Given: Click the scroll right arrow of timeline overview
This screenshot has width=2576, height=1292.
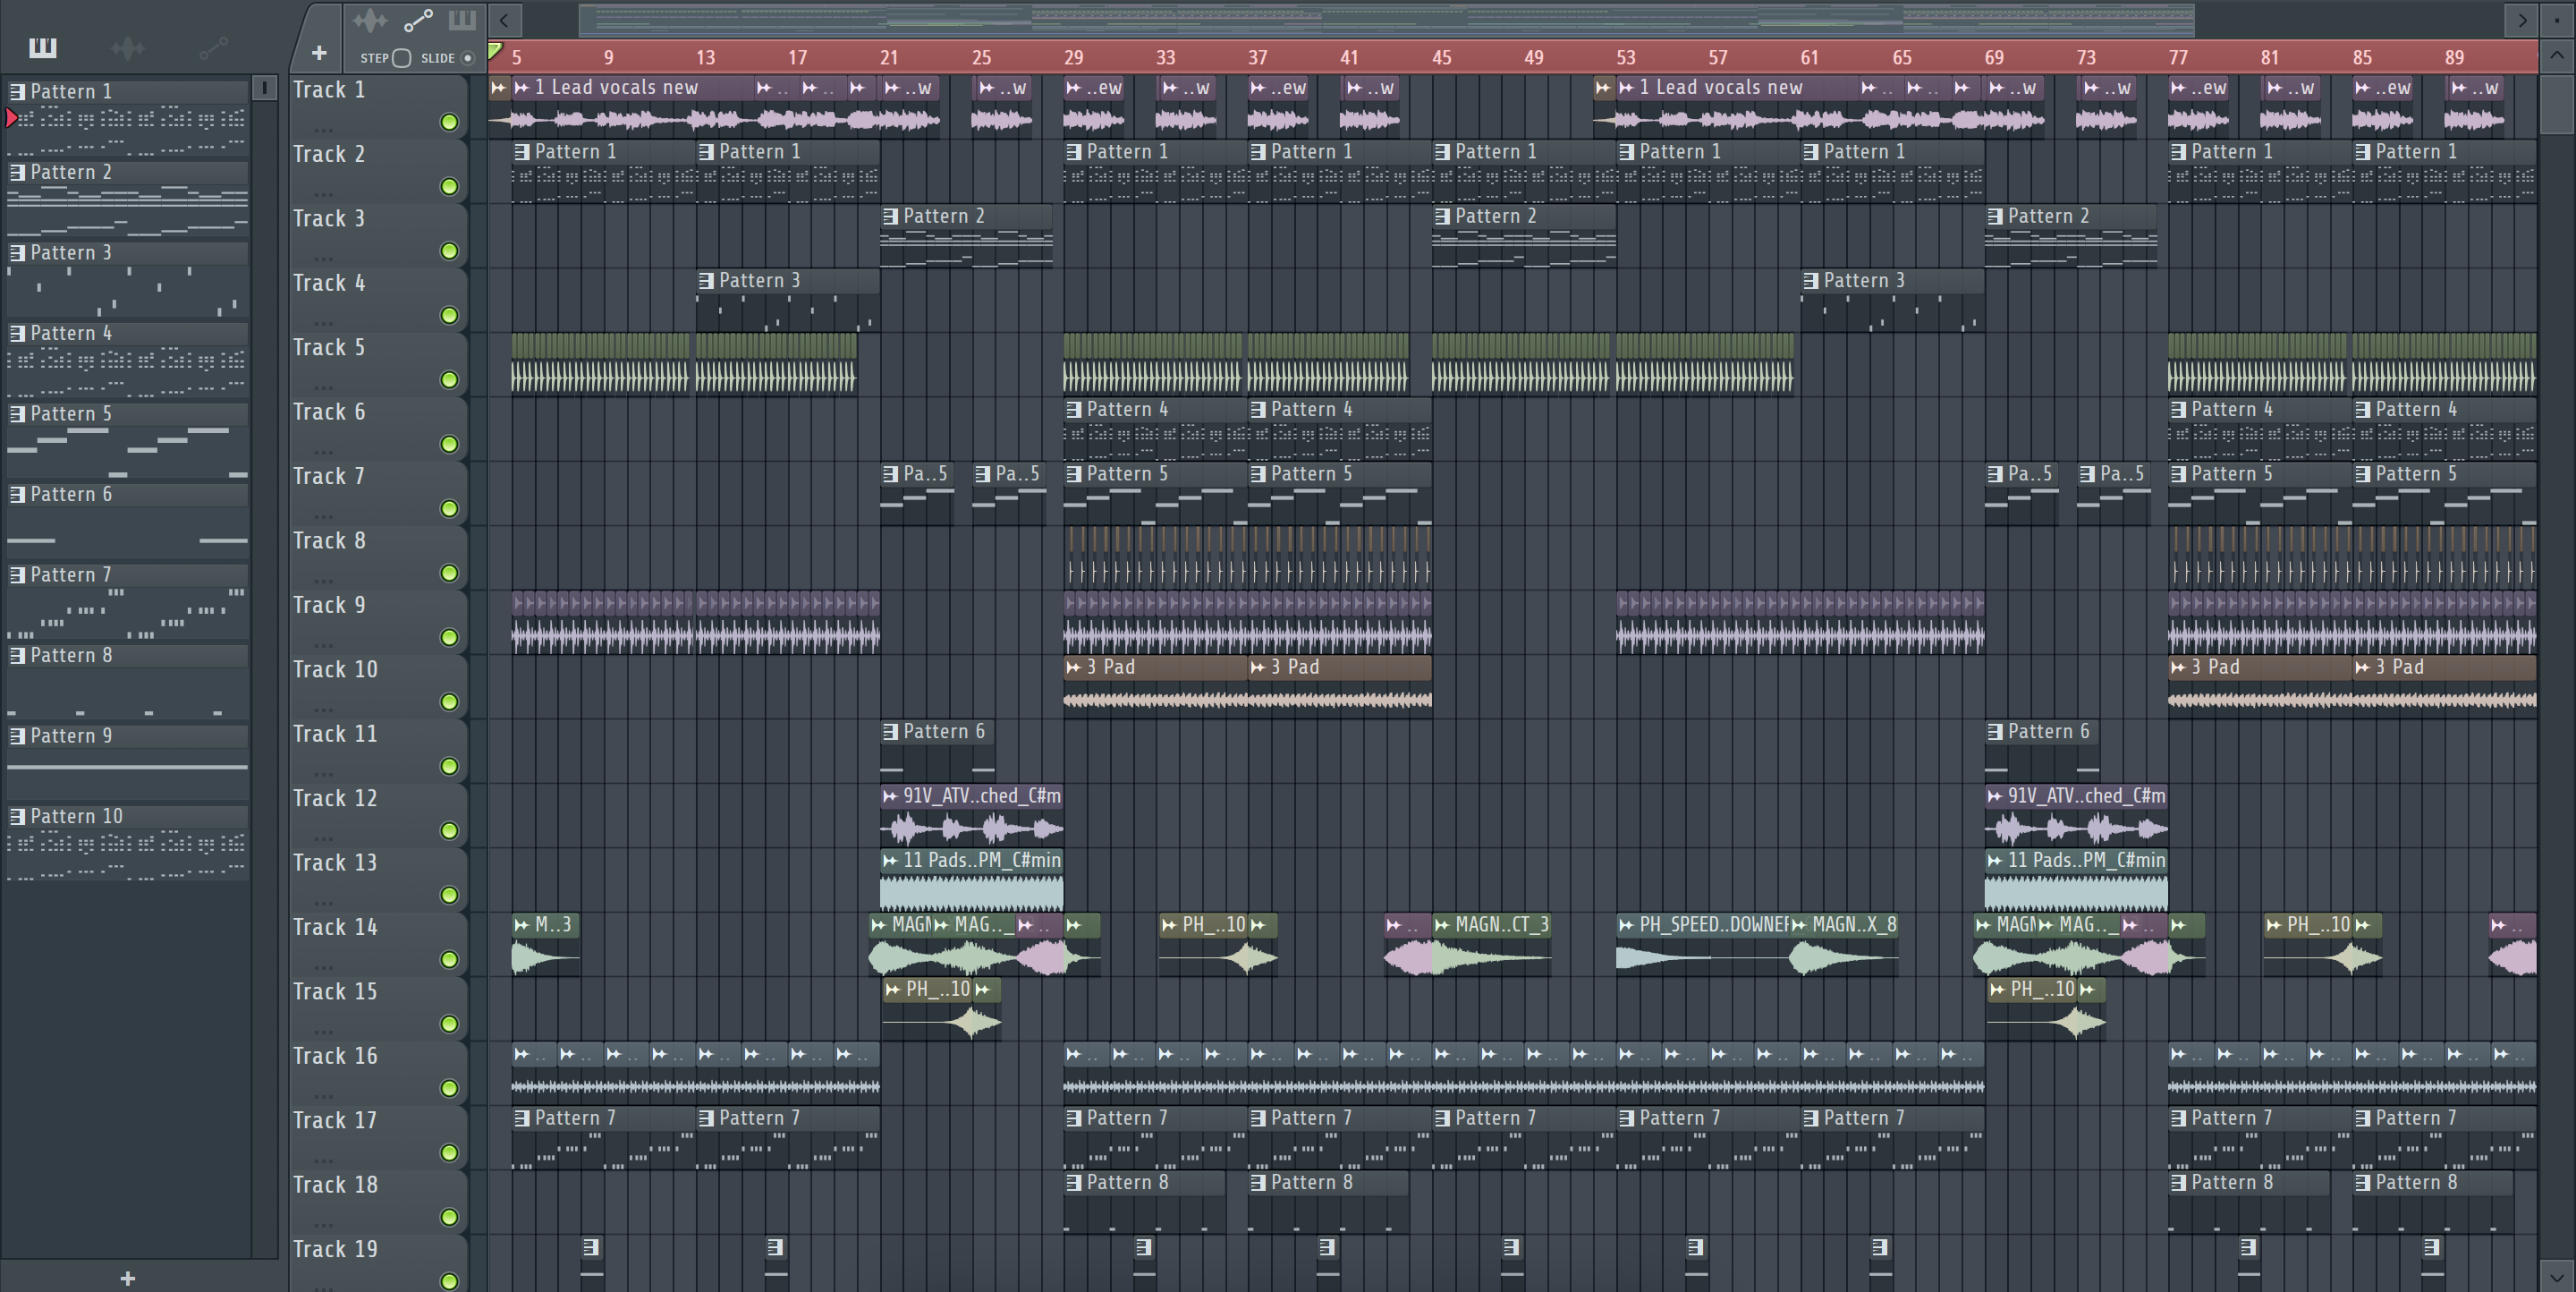Looking at the screenshot, I should [2522, 19].
